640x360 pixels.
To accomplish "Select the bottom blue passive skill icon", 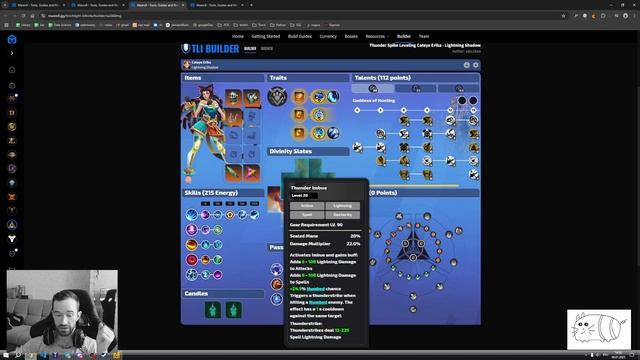I will (277, 299).
